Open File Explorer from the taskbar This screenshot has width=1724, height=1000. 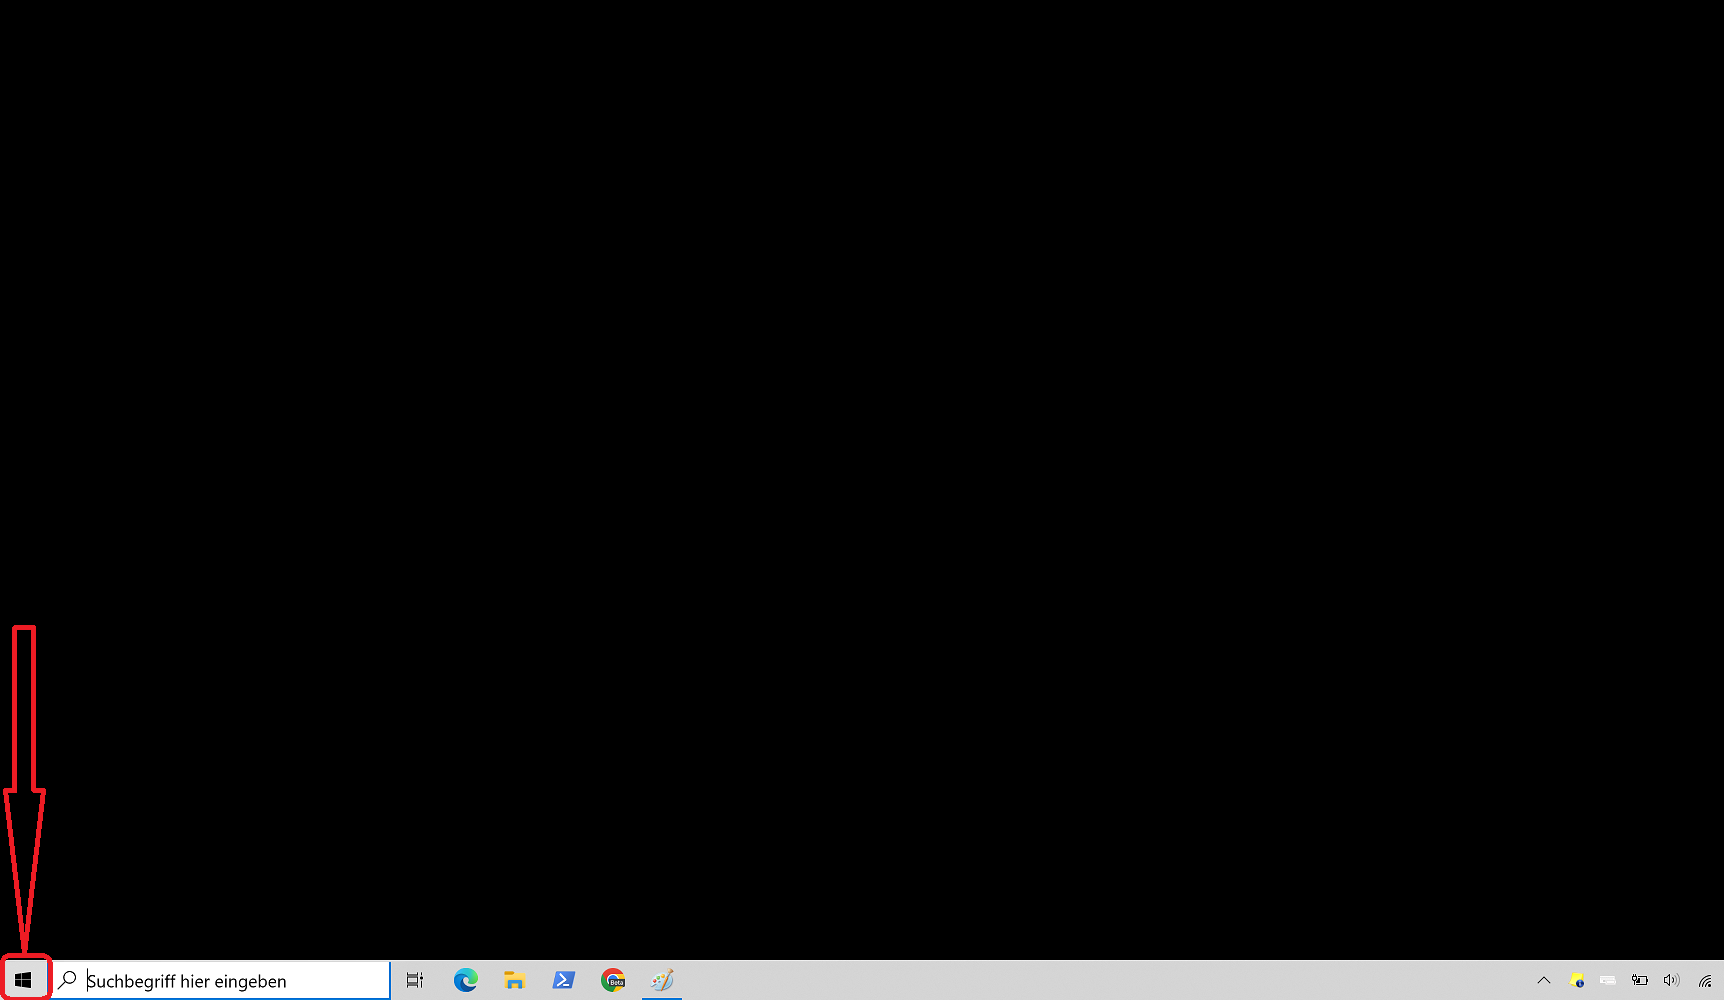click(515, 980)
